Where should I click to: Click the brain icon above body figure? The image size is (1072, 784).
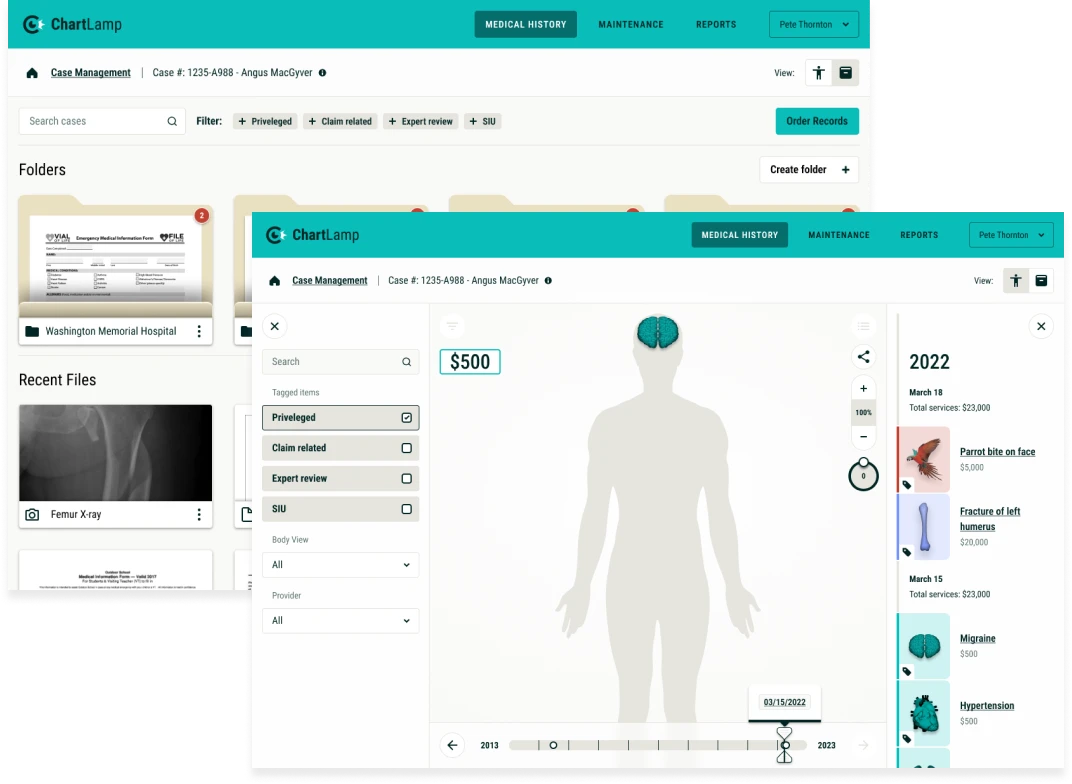pyautogui.click(x=658, y=332)
